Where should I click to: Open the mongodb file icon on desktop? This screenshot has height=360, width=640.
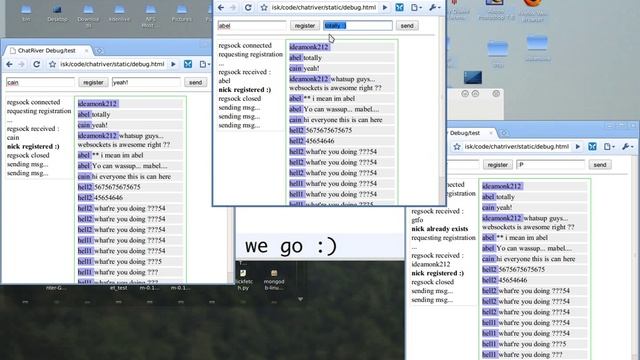274,280
